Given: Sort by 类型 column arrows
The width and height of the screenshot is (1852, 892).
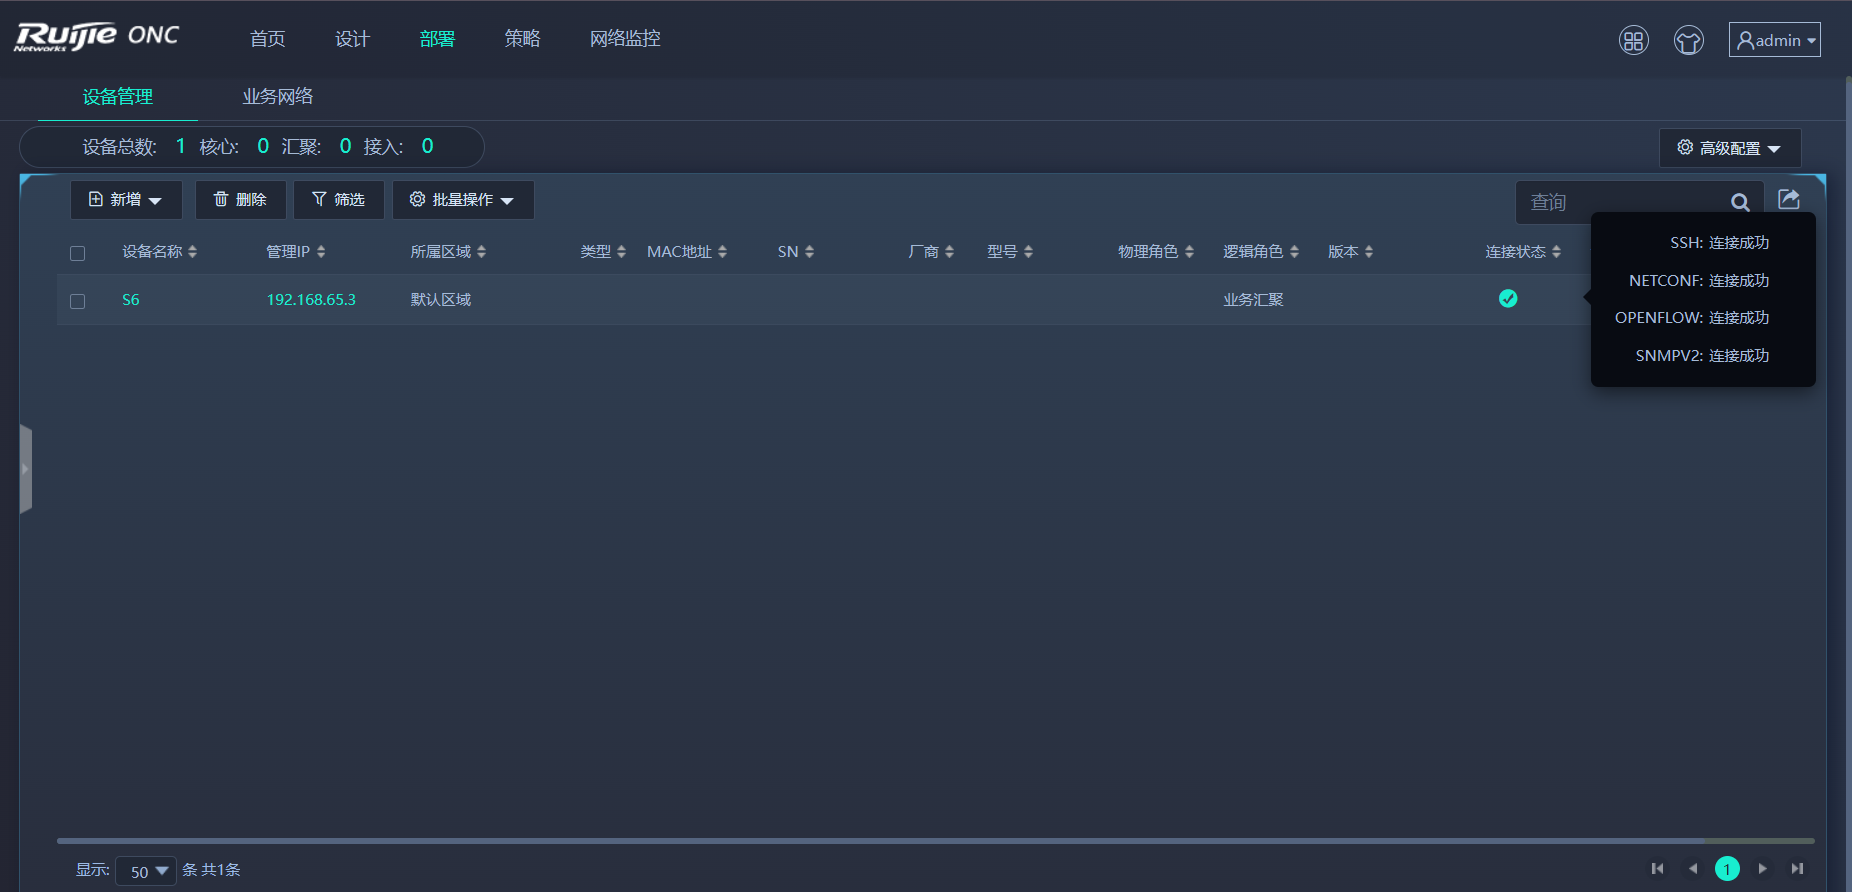Looking at the screenshot, I should tap(621, 252).
